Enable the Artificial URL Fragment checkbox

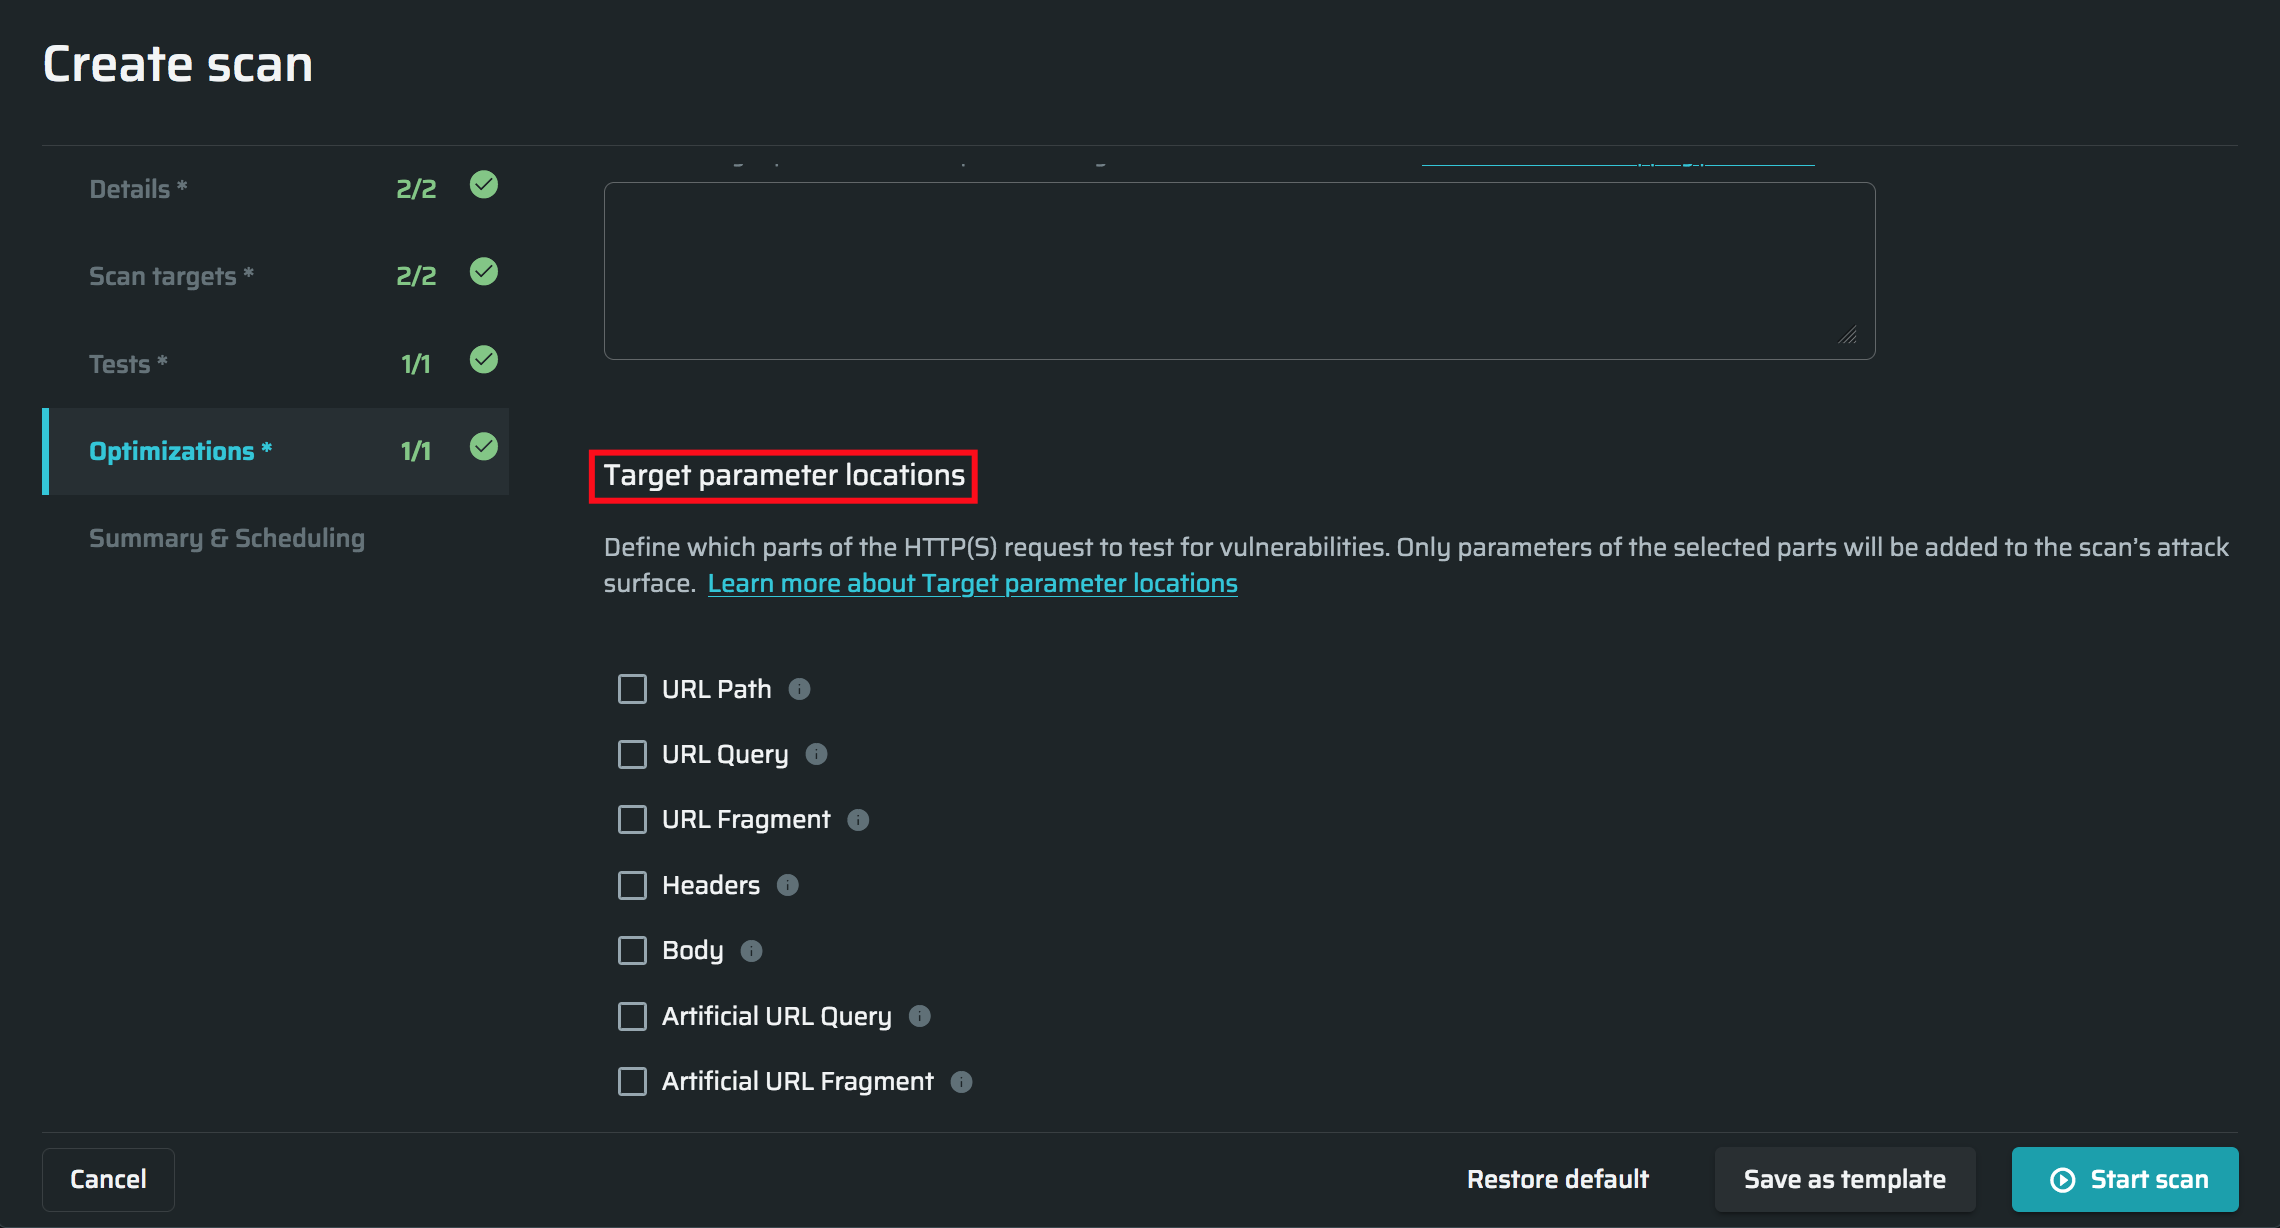click(x=632, y=1082)
